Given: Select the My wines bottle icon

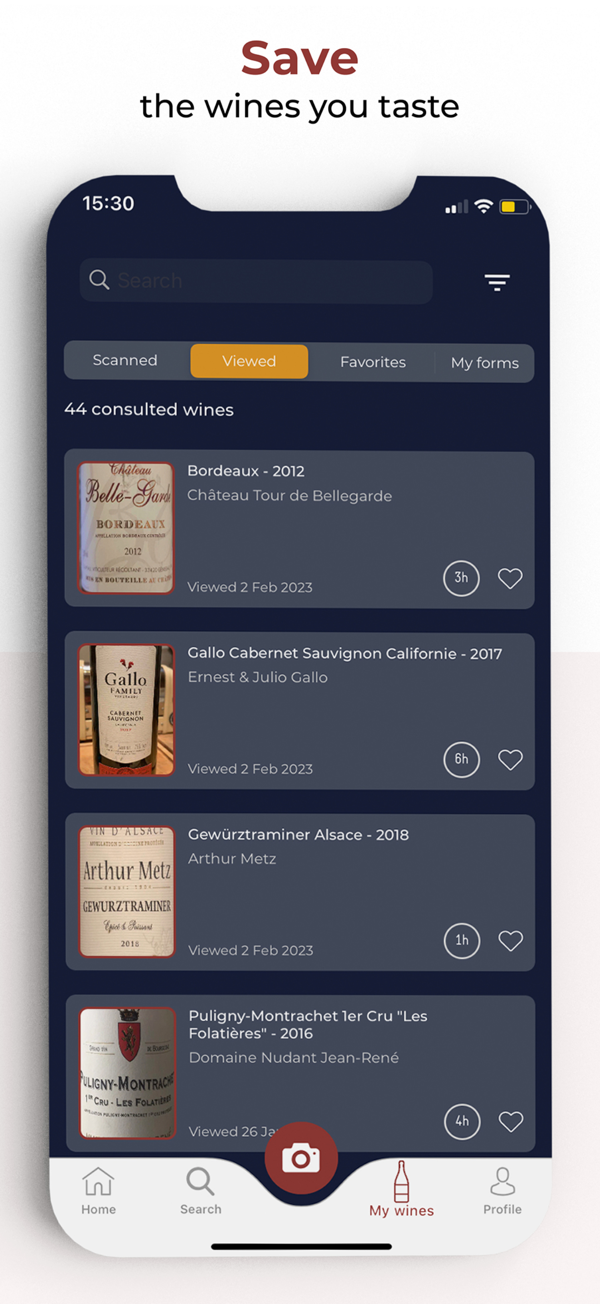Looking at the screenshot, I should tap(401, 1183).
